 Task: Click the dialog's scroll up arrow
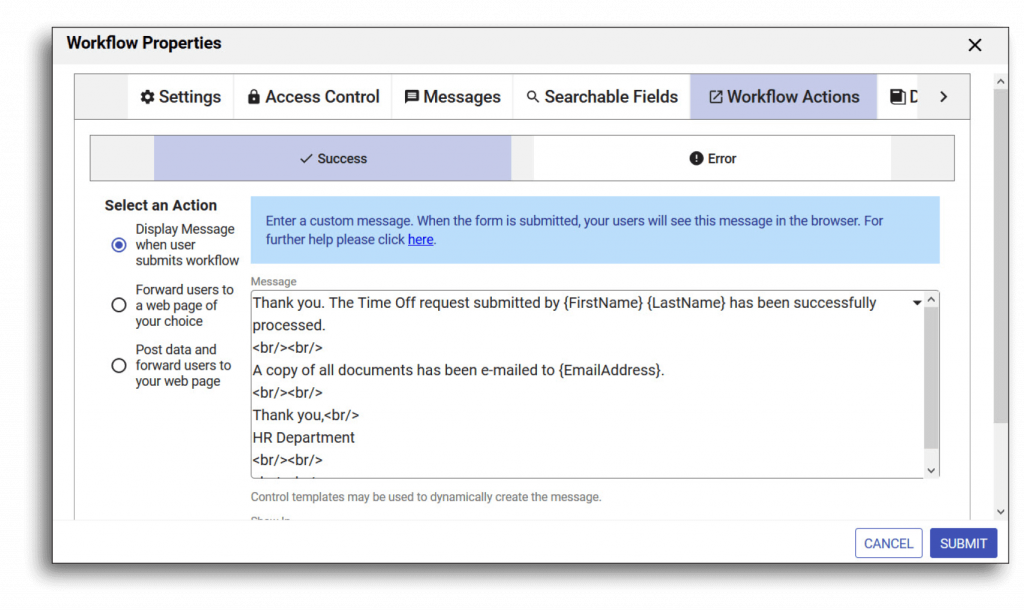coord(1000,82)
